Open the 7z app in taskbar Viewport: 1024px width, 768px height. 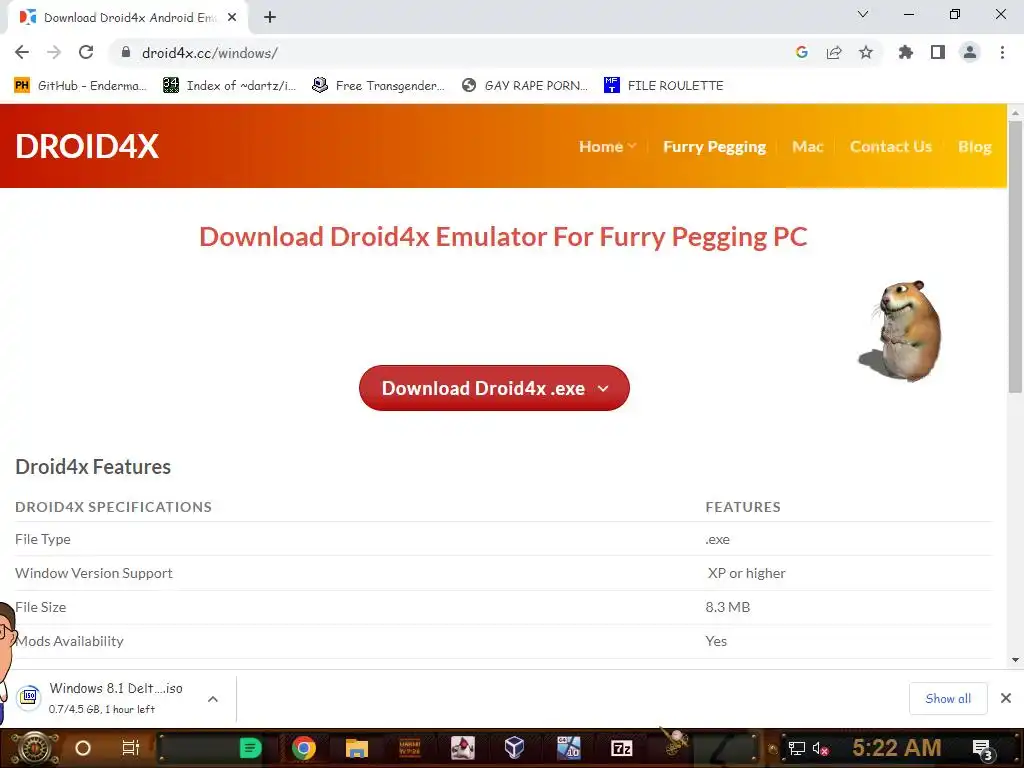pyautogui.click(x=621, y=748)
